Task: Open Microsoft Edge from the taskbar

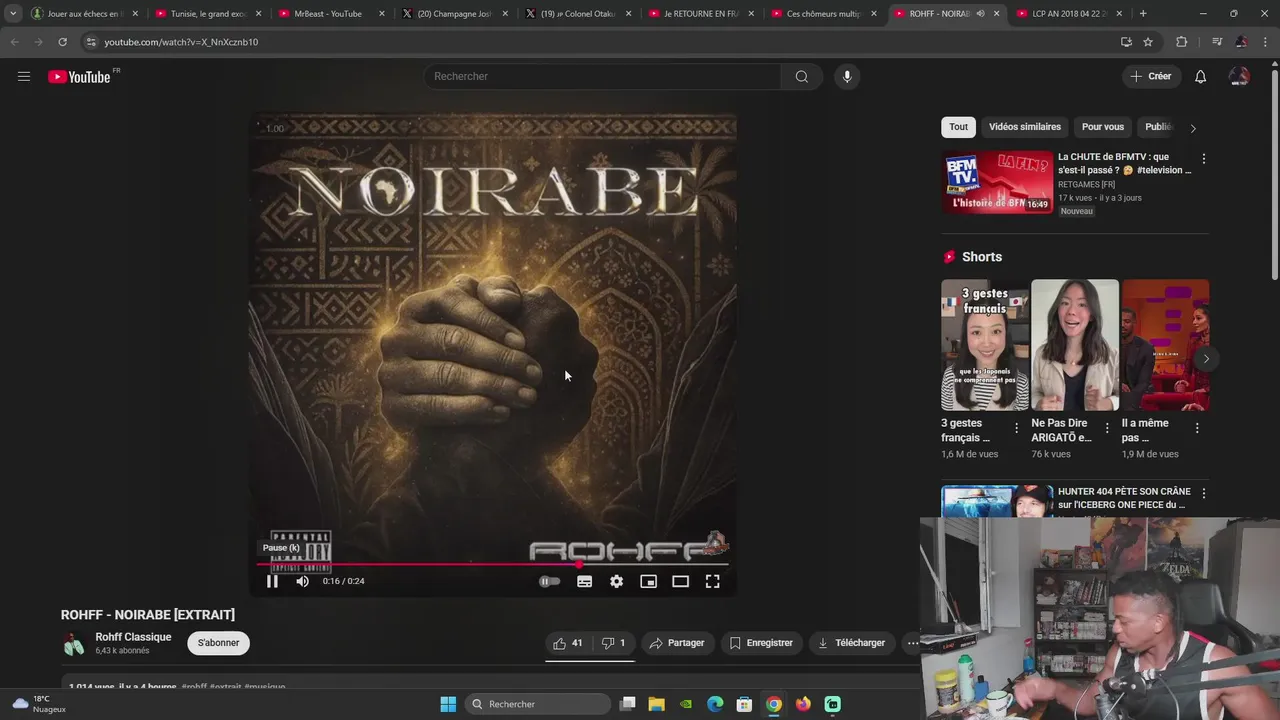Action: [x=715, y=704]
